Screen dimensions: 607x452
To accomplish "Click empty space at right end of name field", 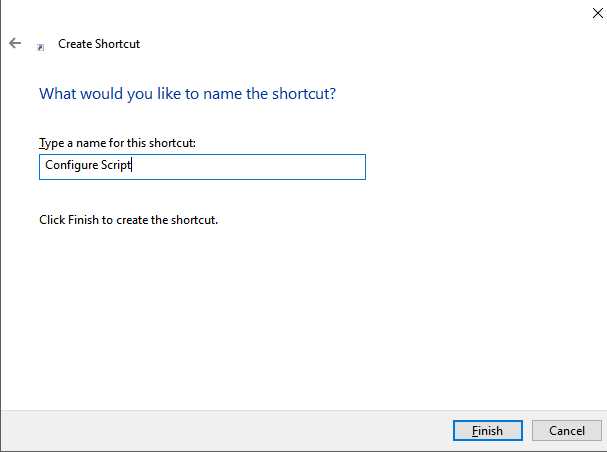I will coord(300,167).
